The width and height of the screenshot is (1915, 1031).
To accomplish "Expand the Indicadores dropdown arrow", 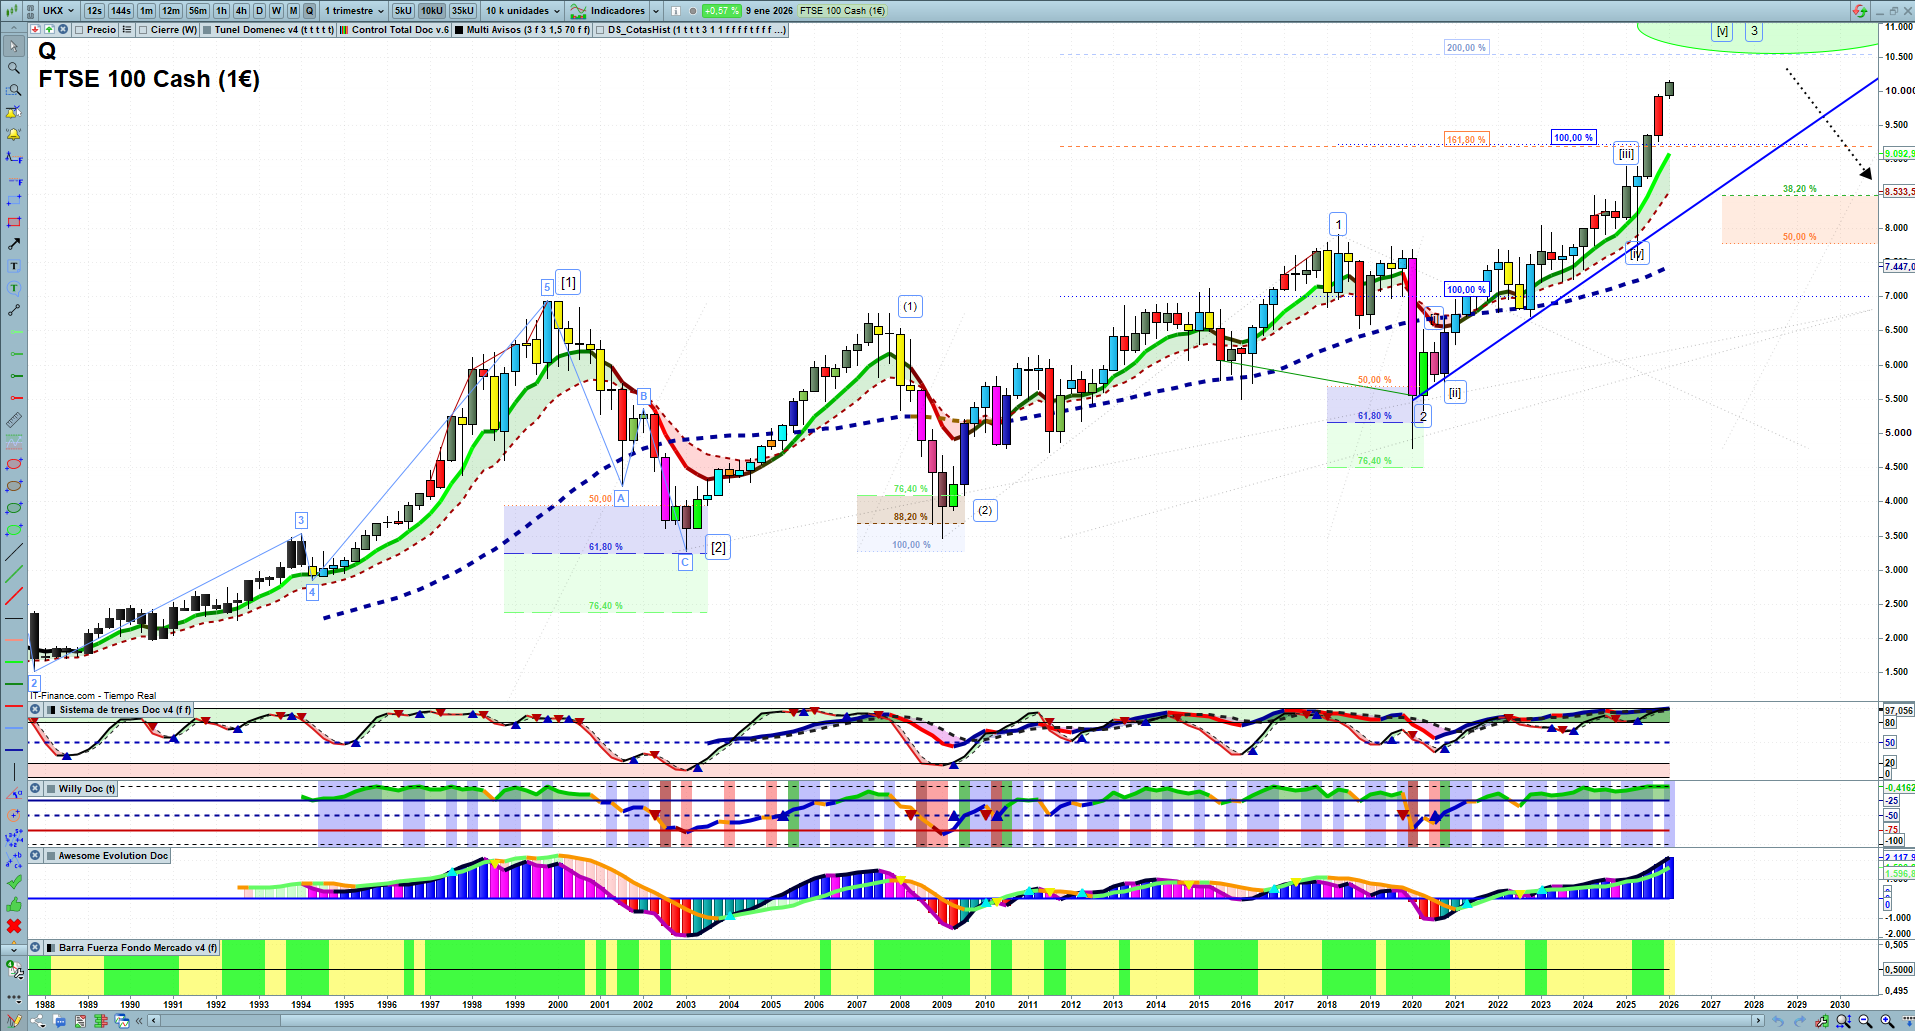I will pyautogui.click(x=656, y=11).
